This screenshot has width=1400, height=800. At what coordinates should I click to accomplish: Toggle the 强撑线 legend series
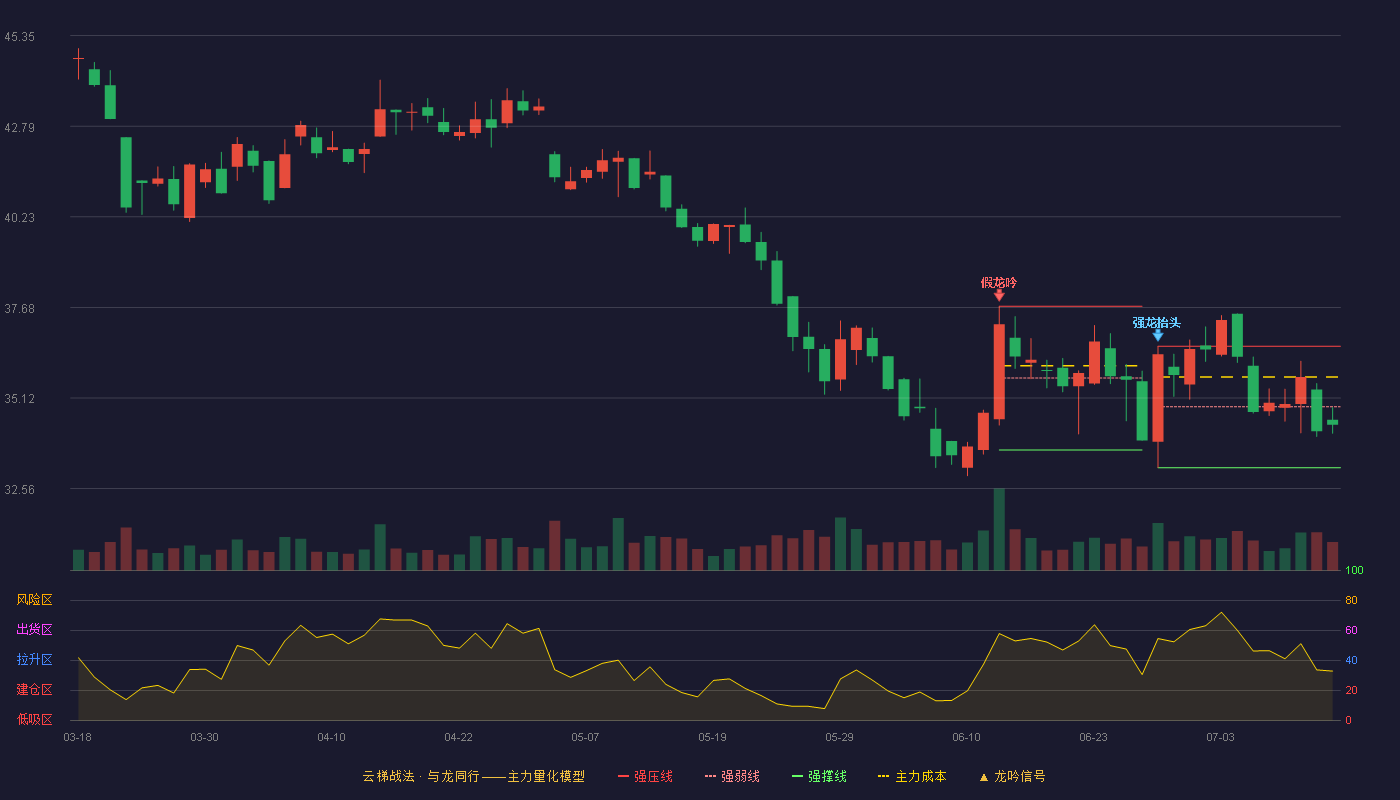pos(819,776)
